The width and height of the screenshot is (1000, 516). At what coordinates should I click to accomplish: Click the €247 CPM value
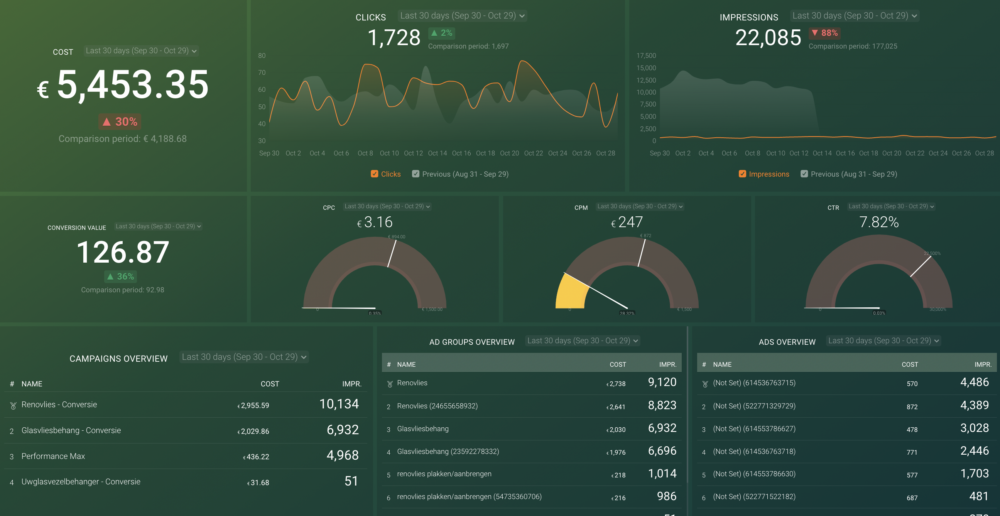point(627,223)
